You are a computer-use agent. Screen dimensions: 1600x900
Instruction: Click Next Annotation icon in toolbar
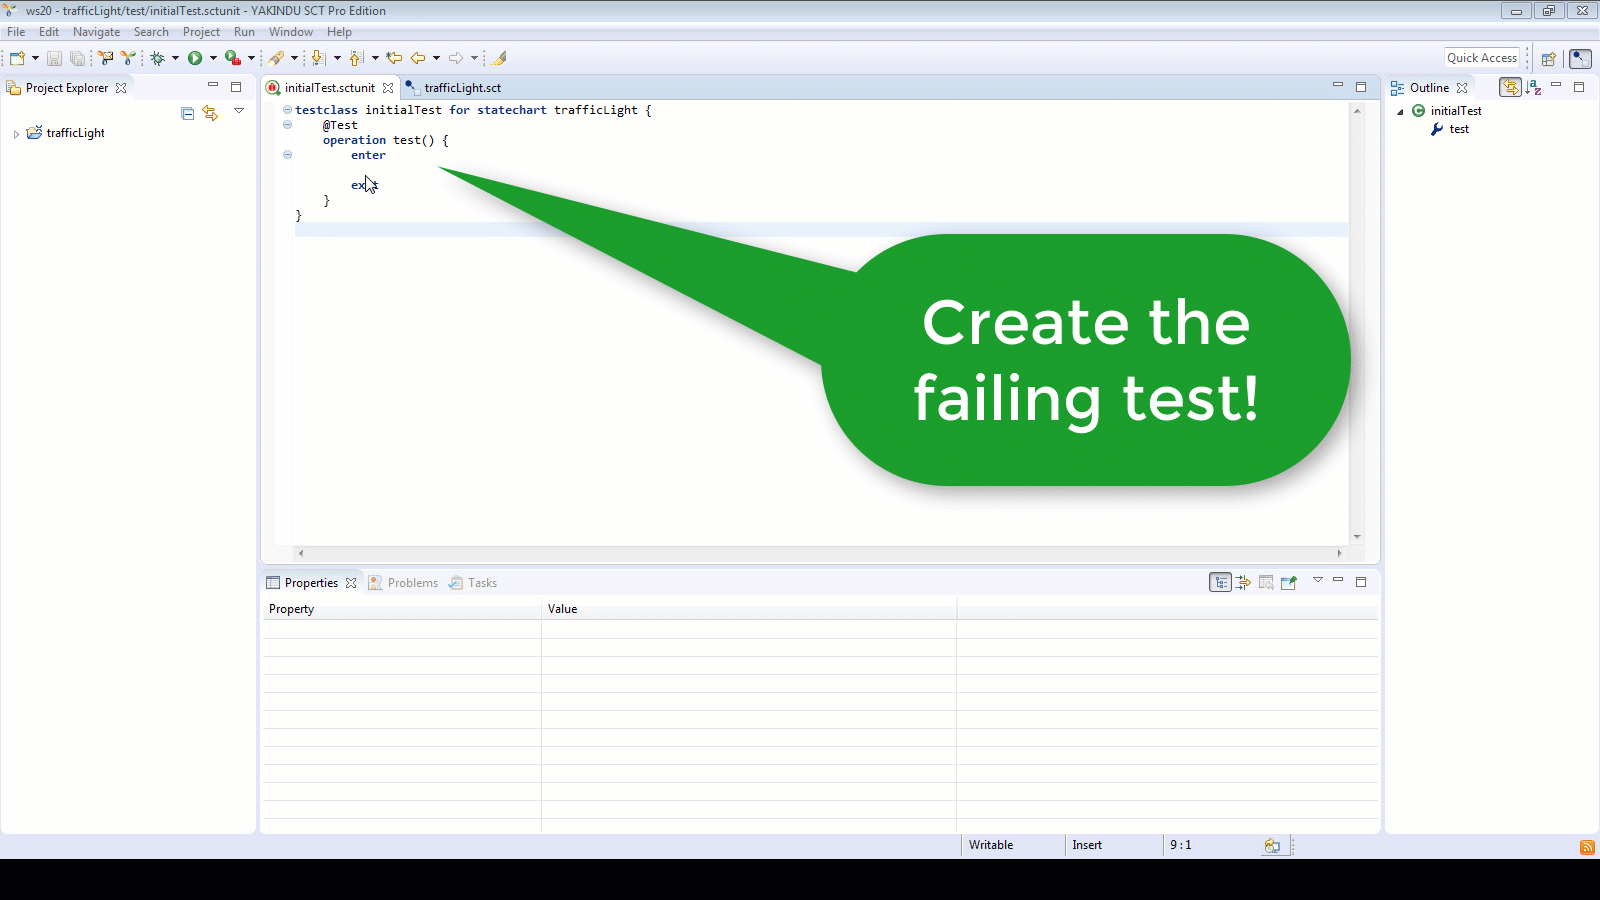318,58
